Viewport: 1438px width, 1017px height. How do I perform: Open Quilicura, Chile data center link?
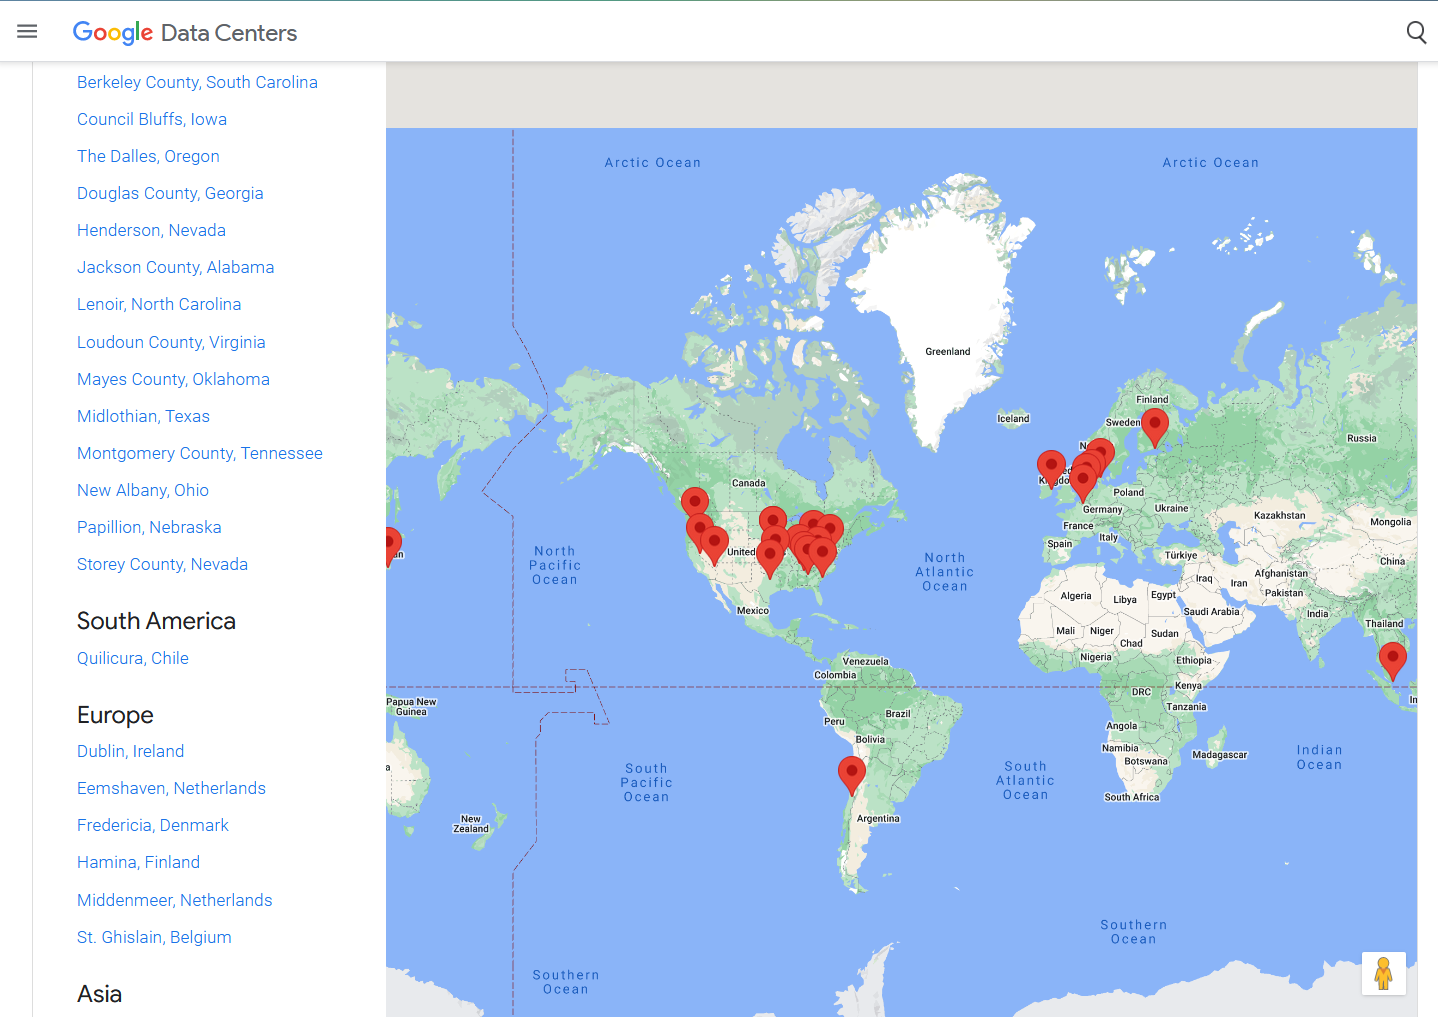click(x=133, y=658)
